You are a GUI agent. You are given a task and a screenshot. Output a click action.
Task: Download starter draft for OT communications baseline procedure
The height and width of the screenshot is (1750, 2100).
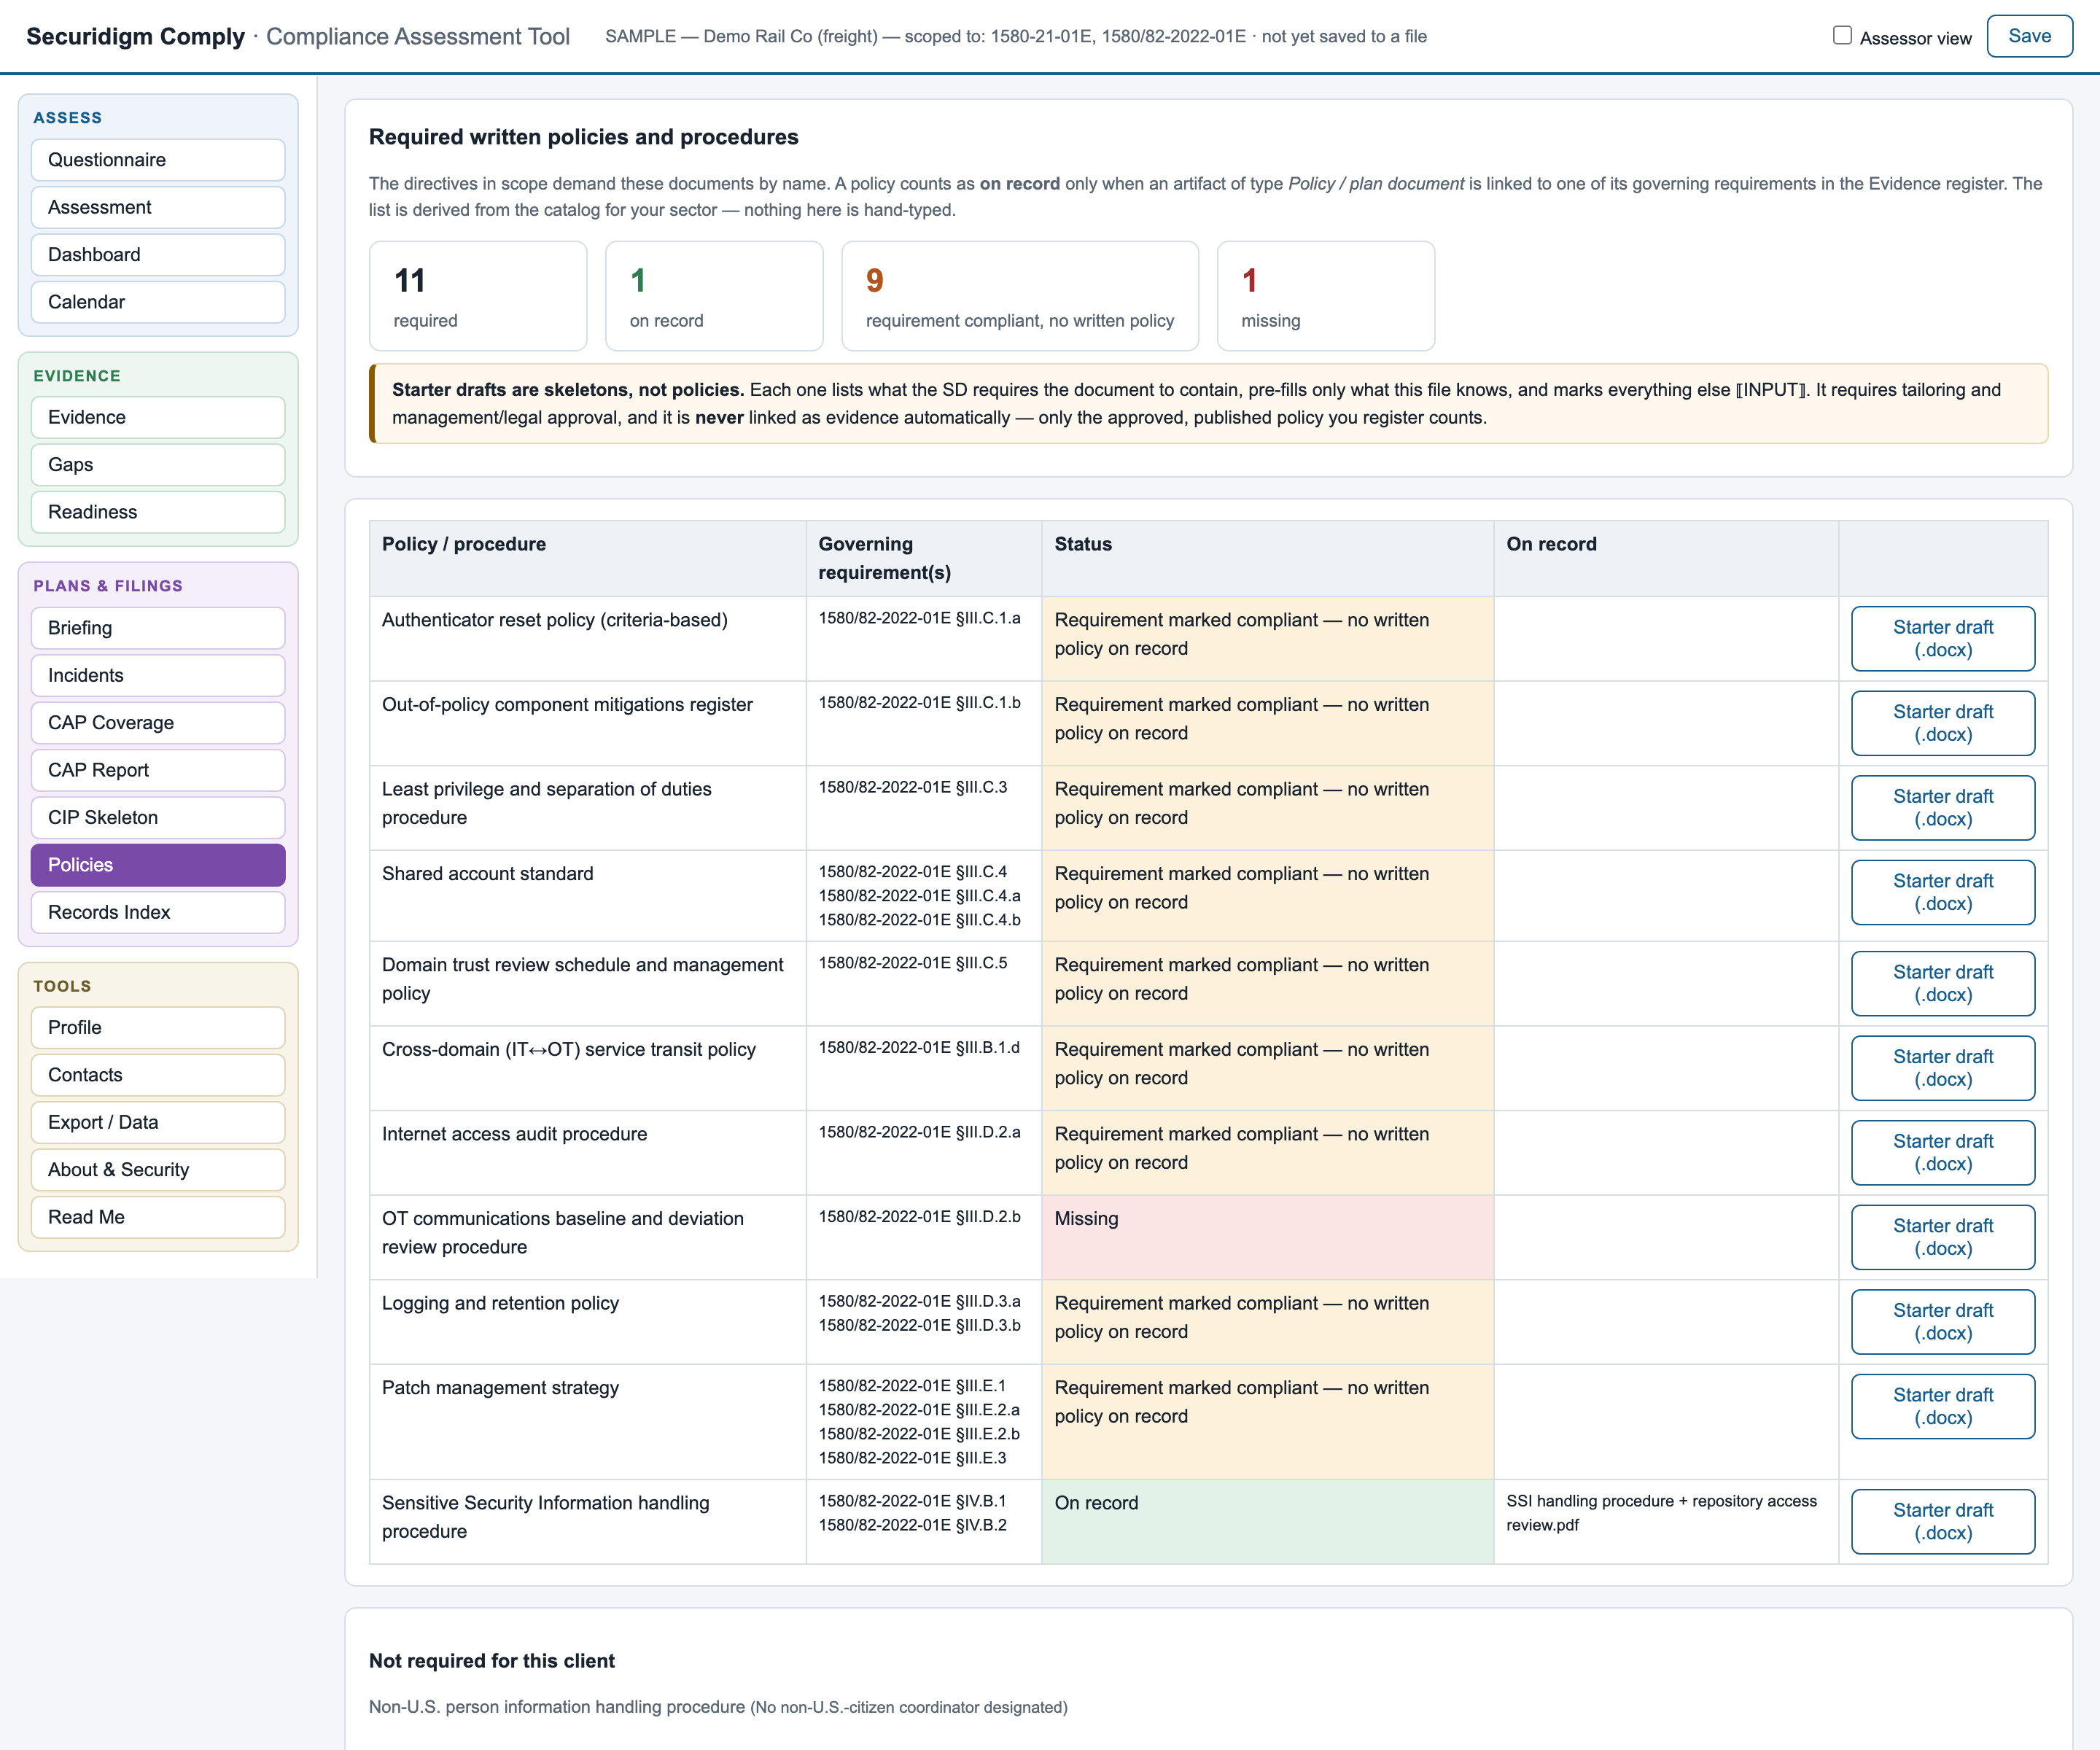click(1943, 1237)
